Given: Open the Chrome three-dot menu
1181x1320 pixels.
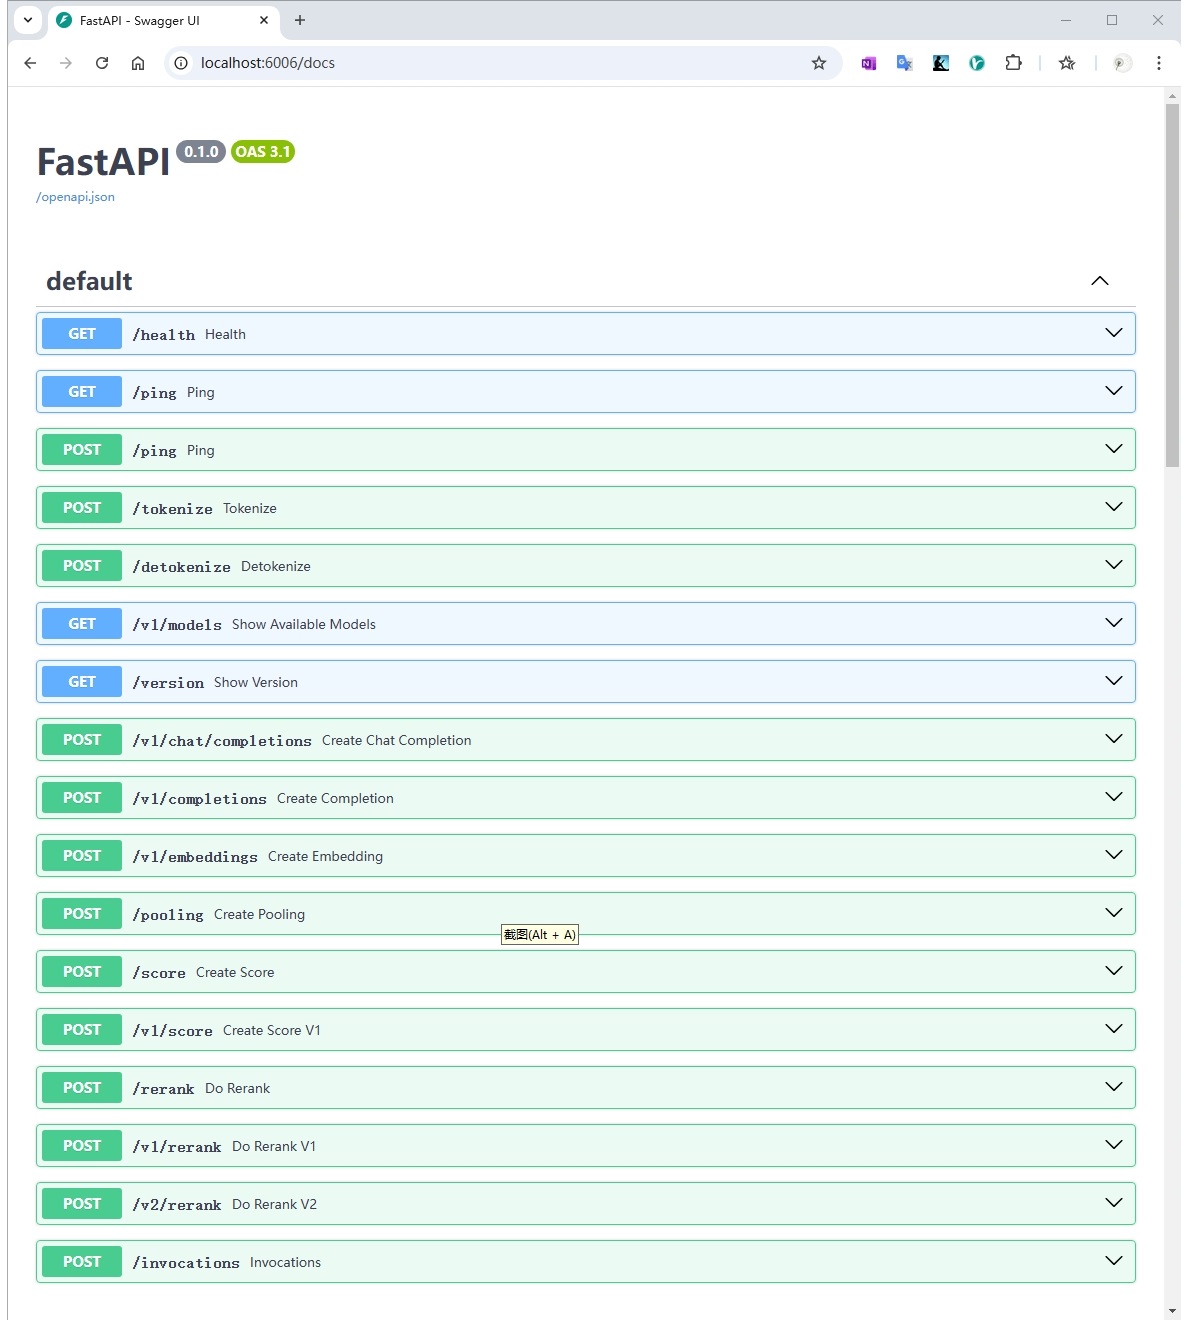Looking at the screenshot, I should pos(1159,63).
